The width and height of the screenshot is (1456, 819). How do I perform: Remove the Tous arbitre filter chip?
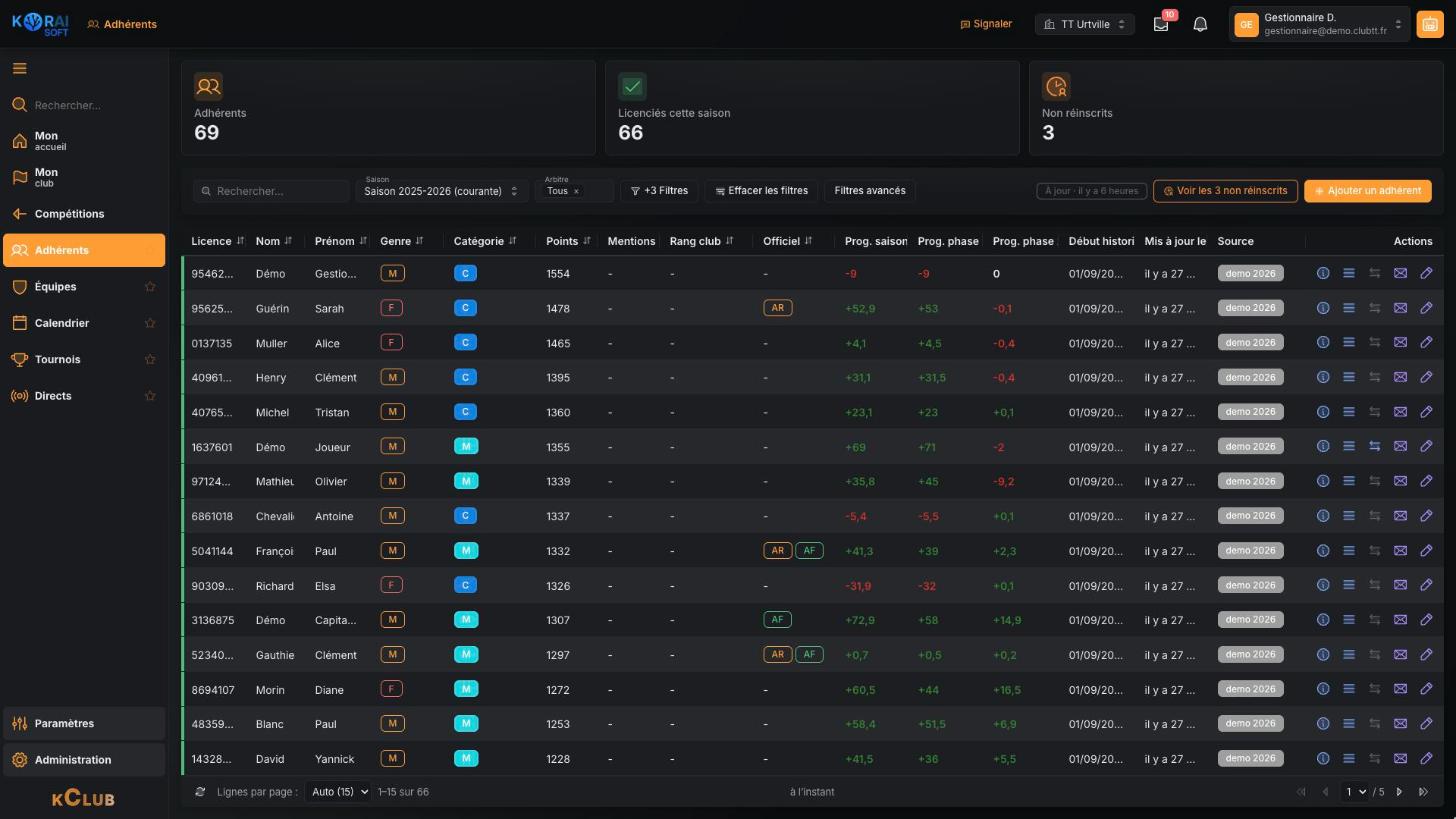(x=576, y=191)
